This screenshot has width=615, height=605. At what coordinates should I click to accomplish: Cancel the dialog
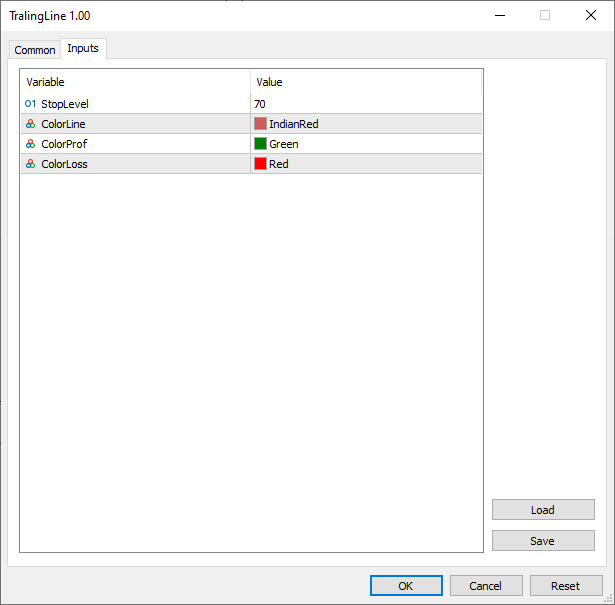486,586
